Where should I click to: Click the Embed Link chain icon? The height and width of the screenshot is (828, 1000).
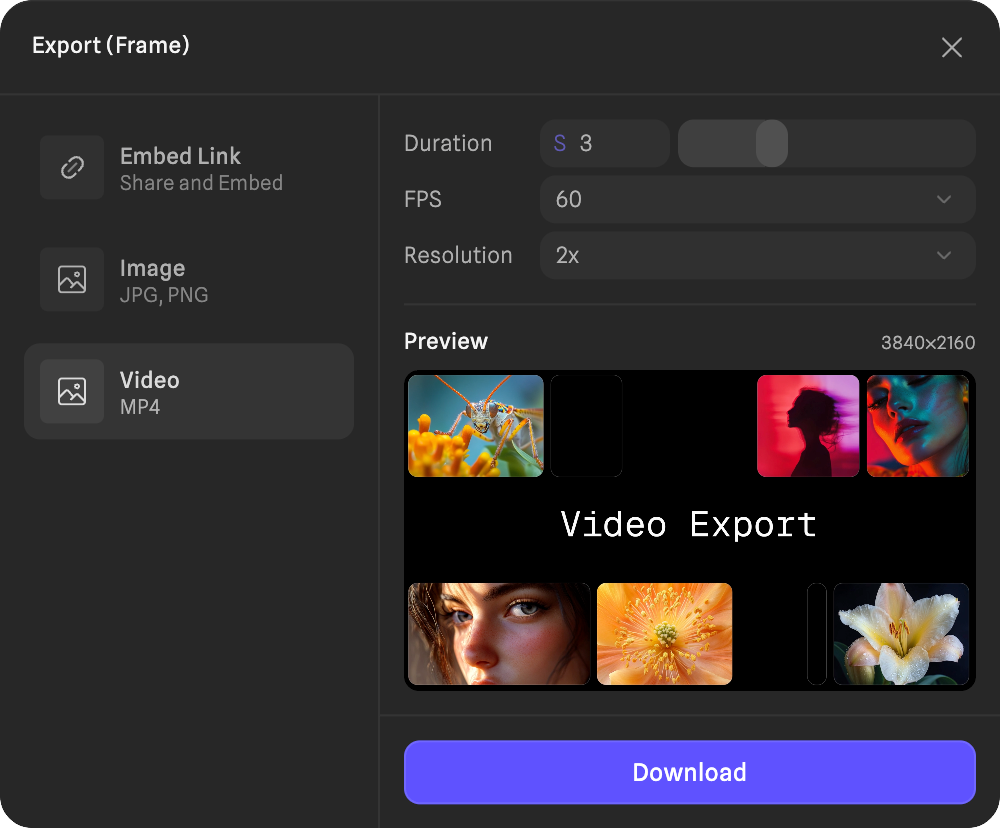72,168
